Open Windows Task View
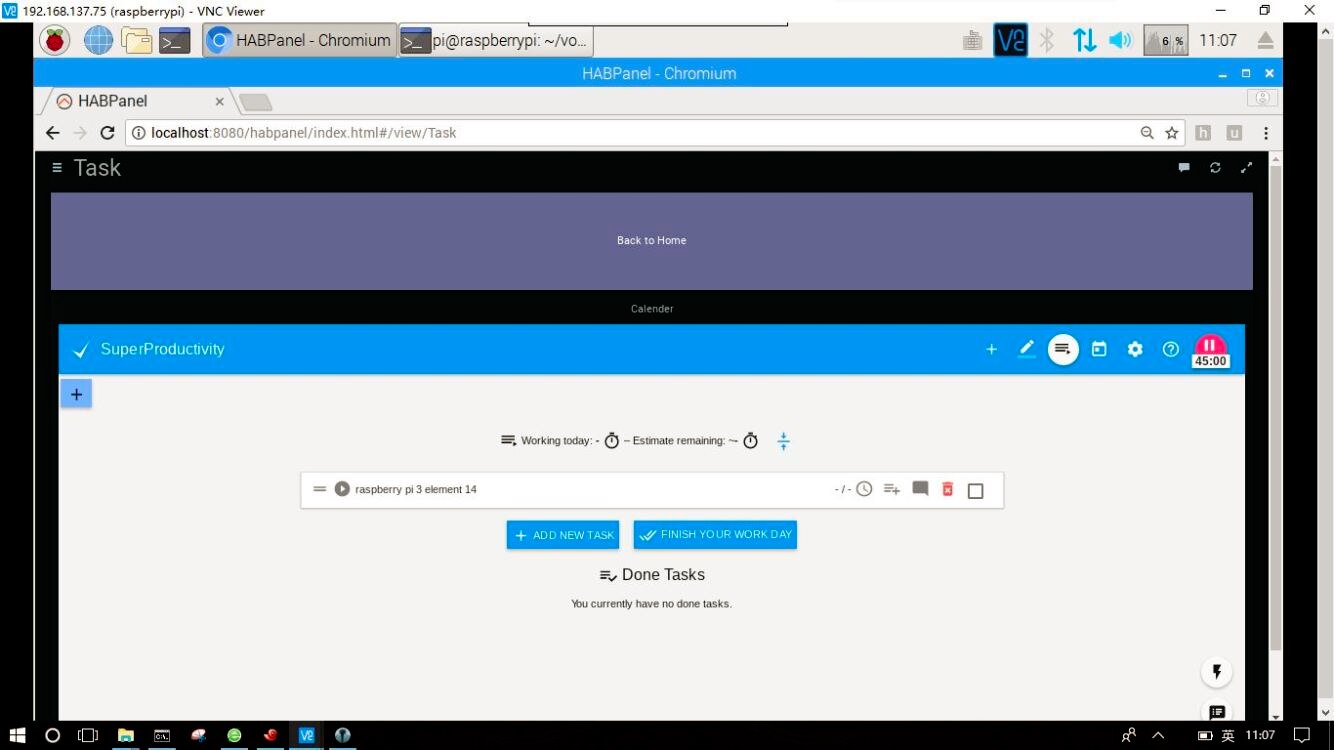The height and width of the screenshot is (750, 1334). [x=88, y=735]
